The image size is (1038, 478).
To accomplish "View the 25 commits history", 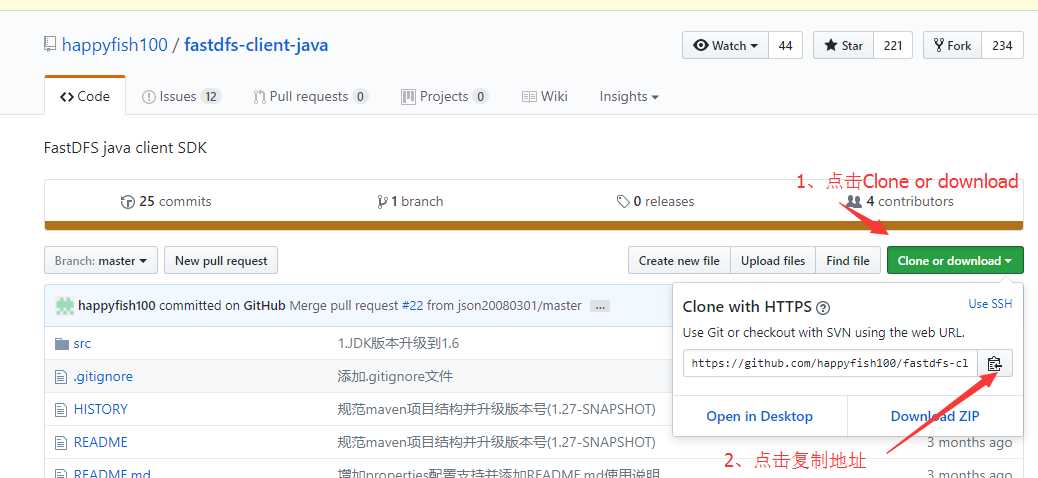I will (x=166, y=201).
